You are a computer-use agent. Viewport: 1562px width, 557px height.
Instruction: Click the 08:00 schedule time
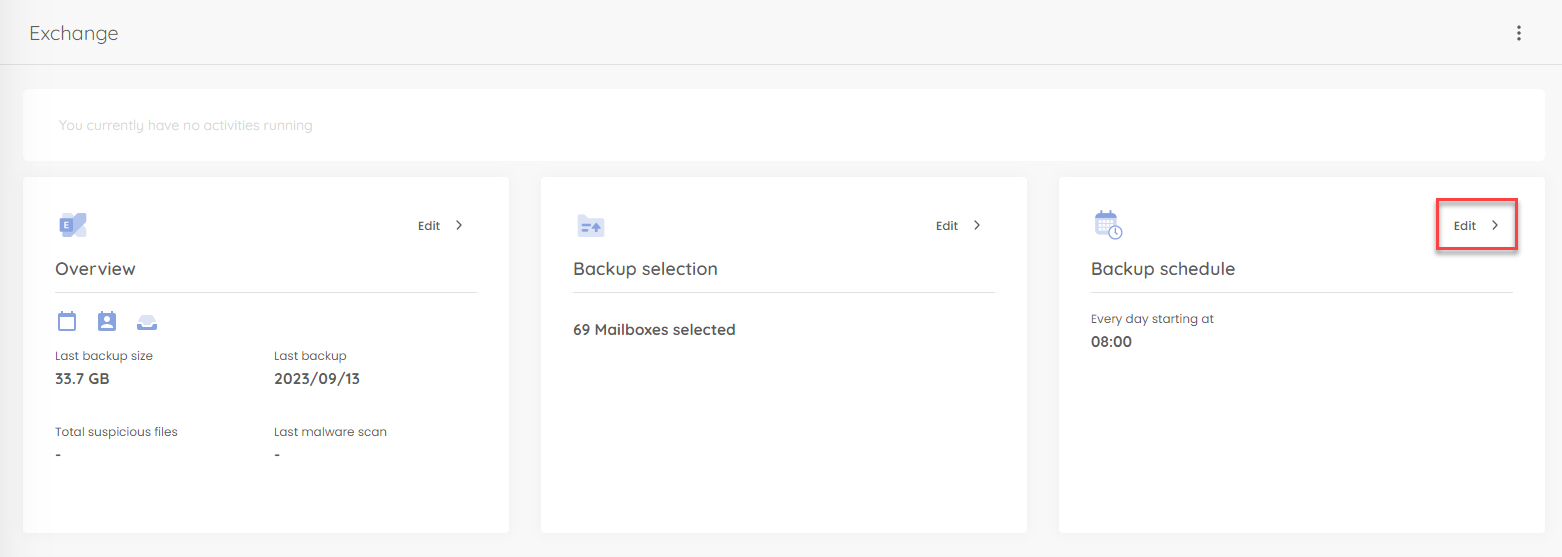[x=1111, y=342]
